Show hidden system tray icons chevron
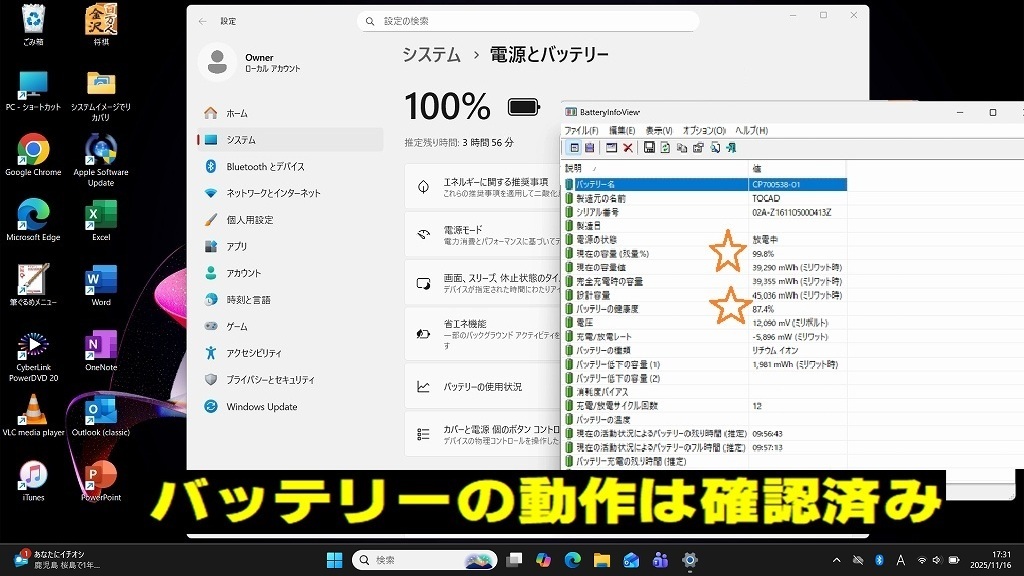Image resolution: width=1024 pixels, height=576 pixels. point(837,560)
